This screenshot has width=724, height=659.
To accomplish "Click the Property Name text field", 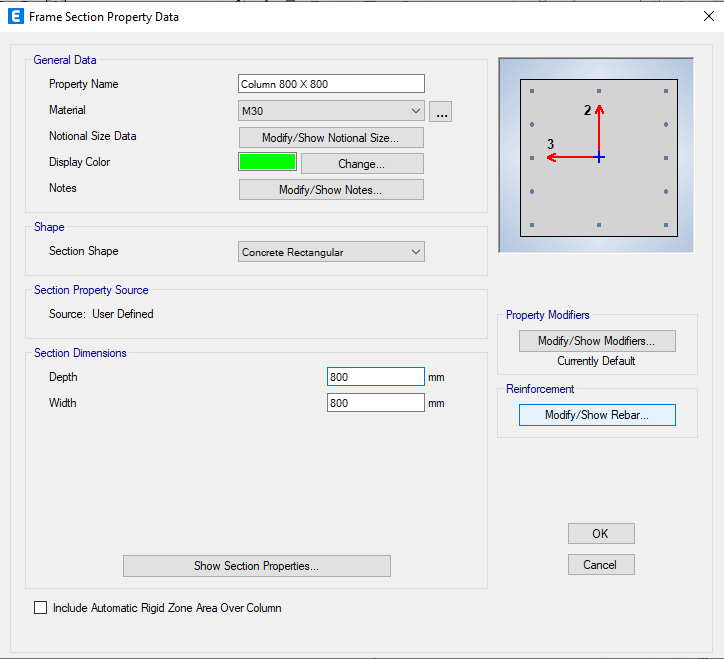I will tap(331, 84).
